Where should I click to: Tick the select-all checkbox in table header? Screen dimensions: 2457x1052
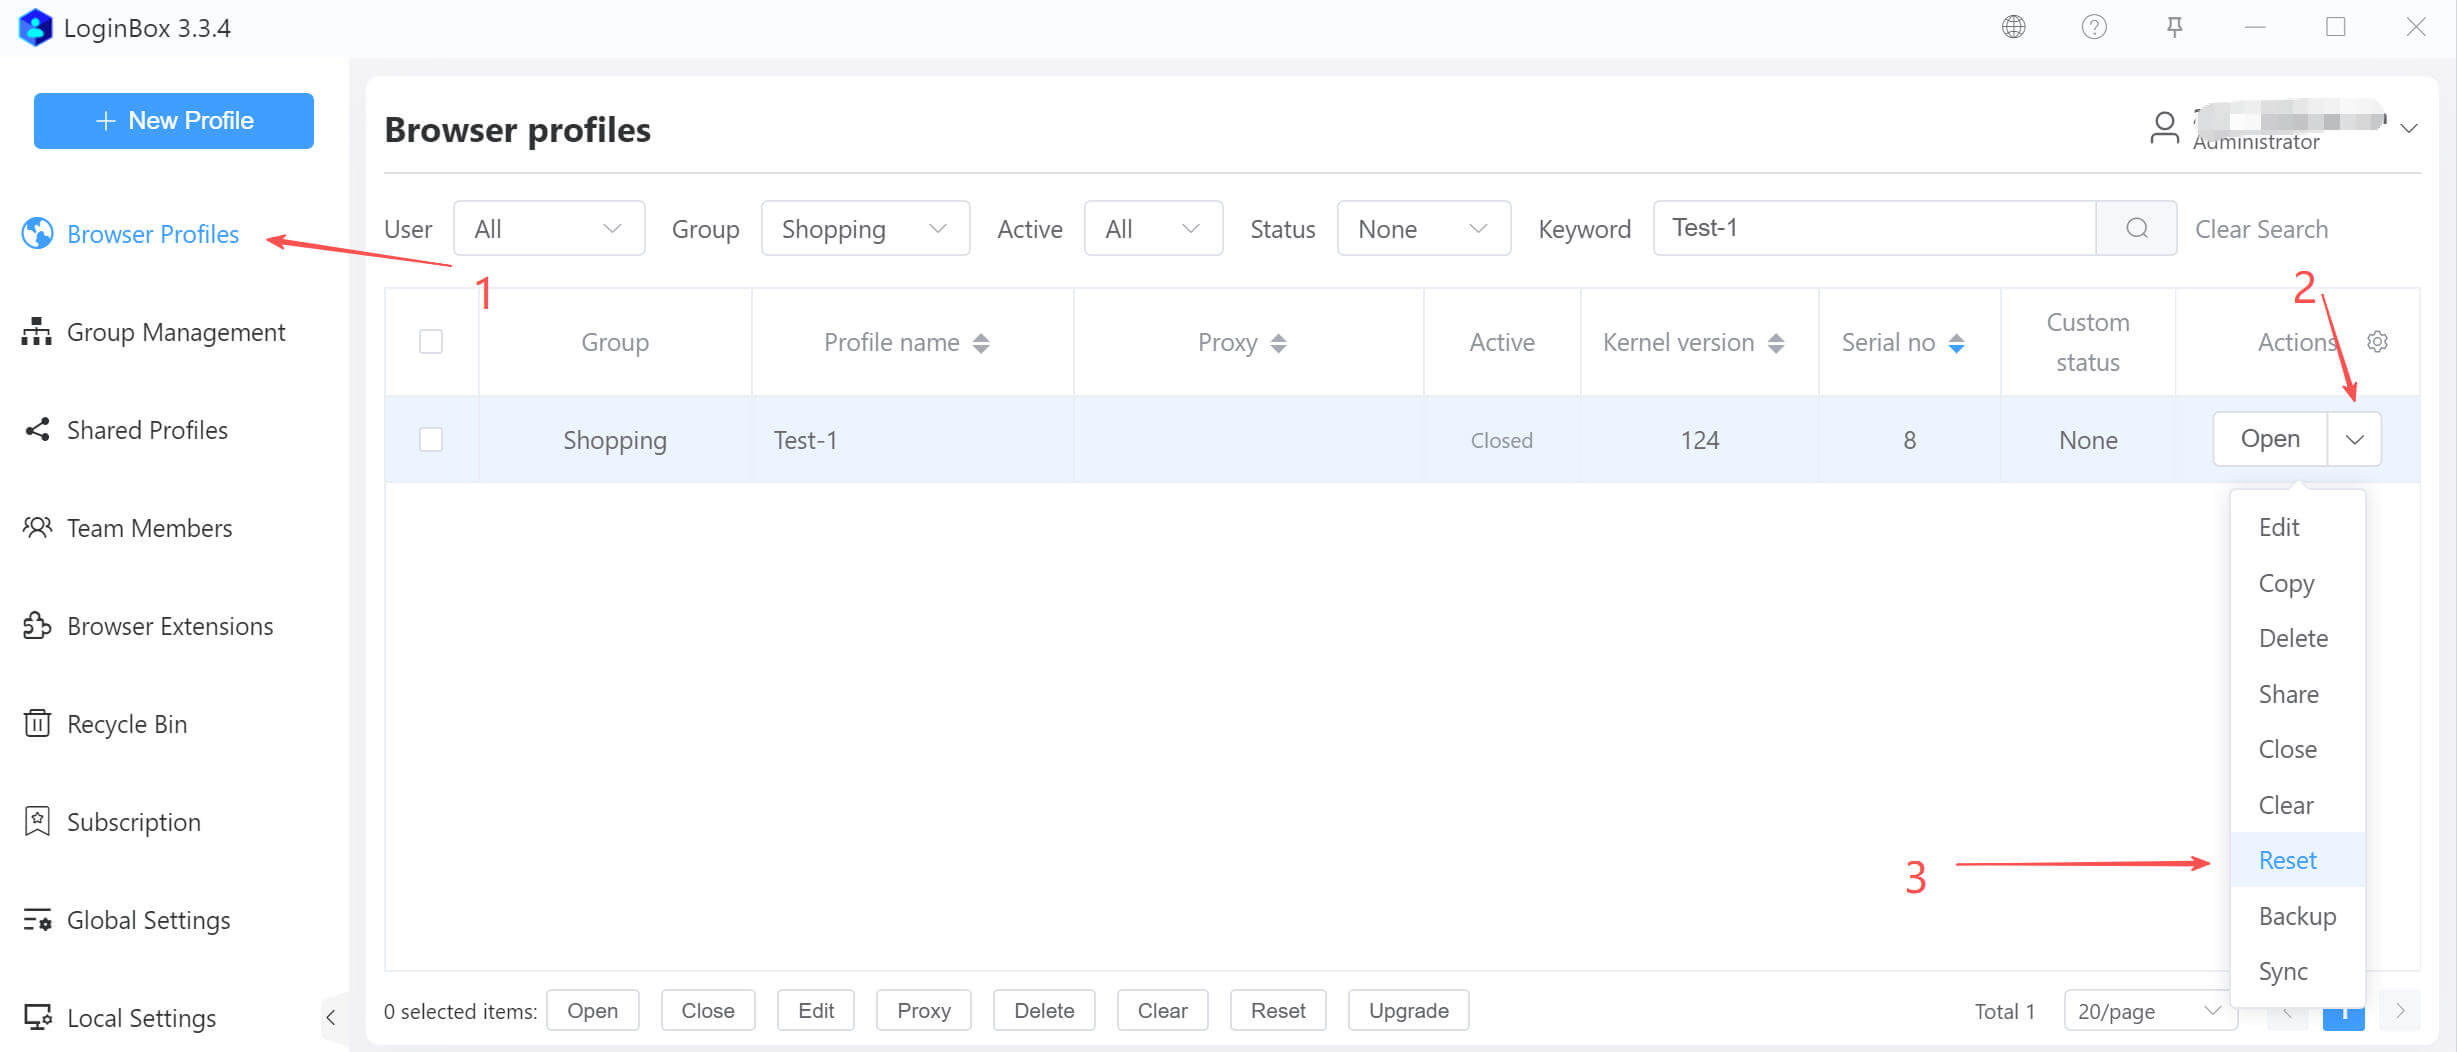(431, 342)
